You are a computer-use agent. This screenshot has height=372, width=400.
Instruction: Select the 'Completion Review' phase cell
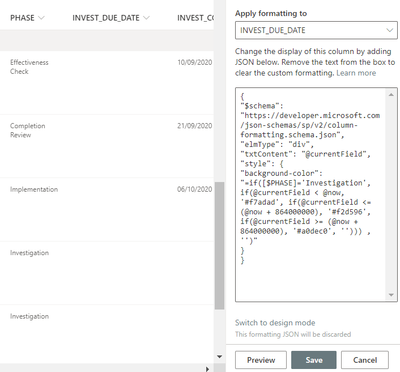point(27,130)
